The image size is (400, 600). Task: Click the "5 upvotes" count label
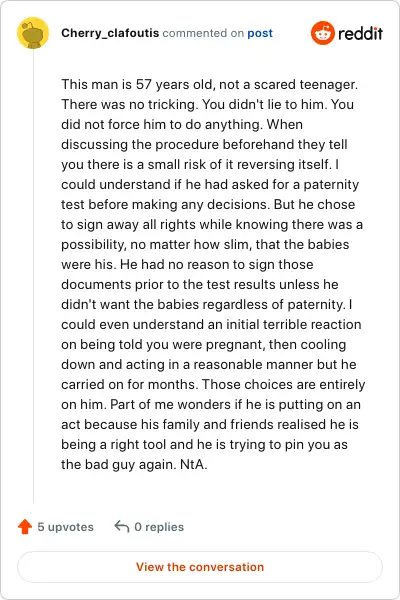(x=65, y=527)
